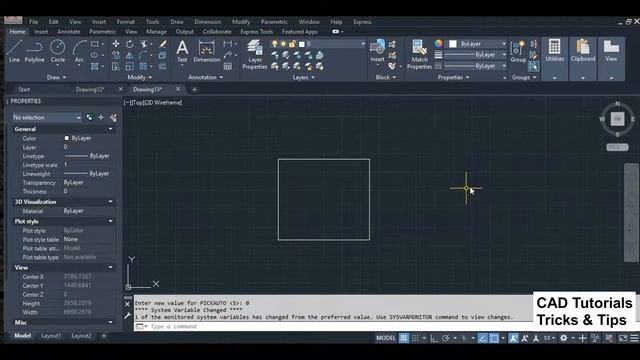
Task: Select the Polyline tool
Action: point(35,51)
